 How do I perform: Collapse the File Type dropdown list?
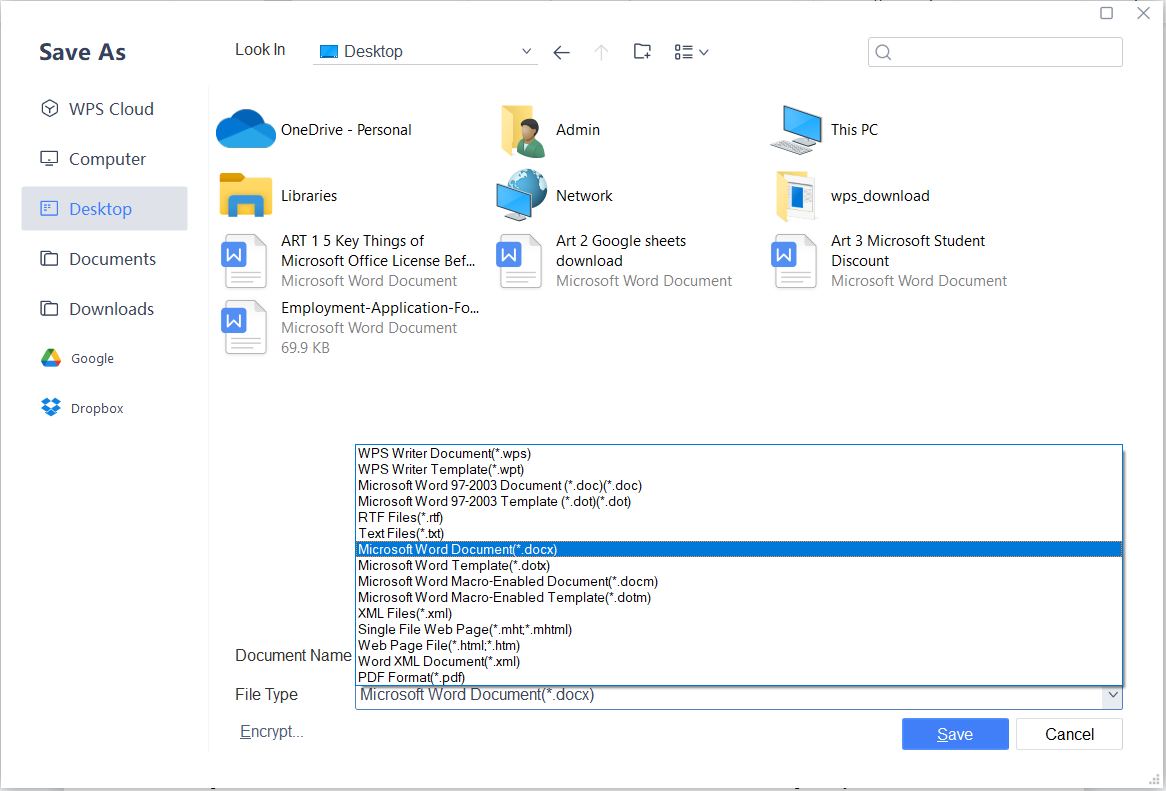[1113, 694]
